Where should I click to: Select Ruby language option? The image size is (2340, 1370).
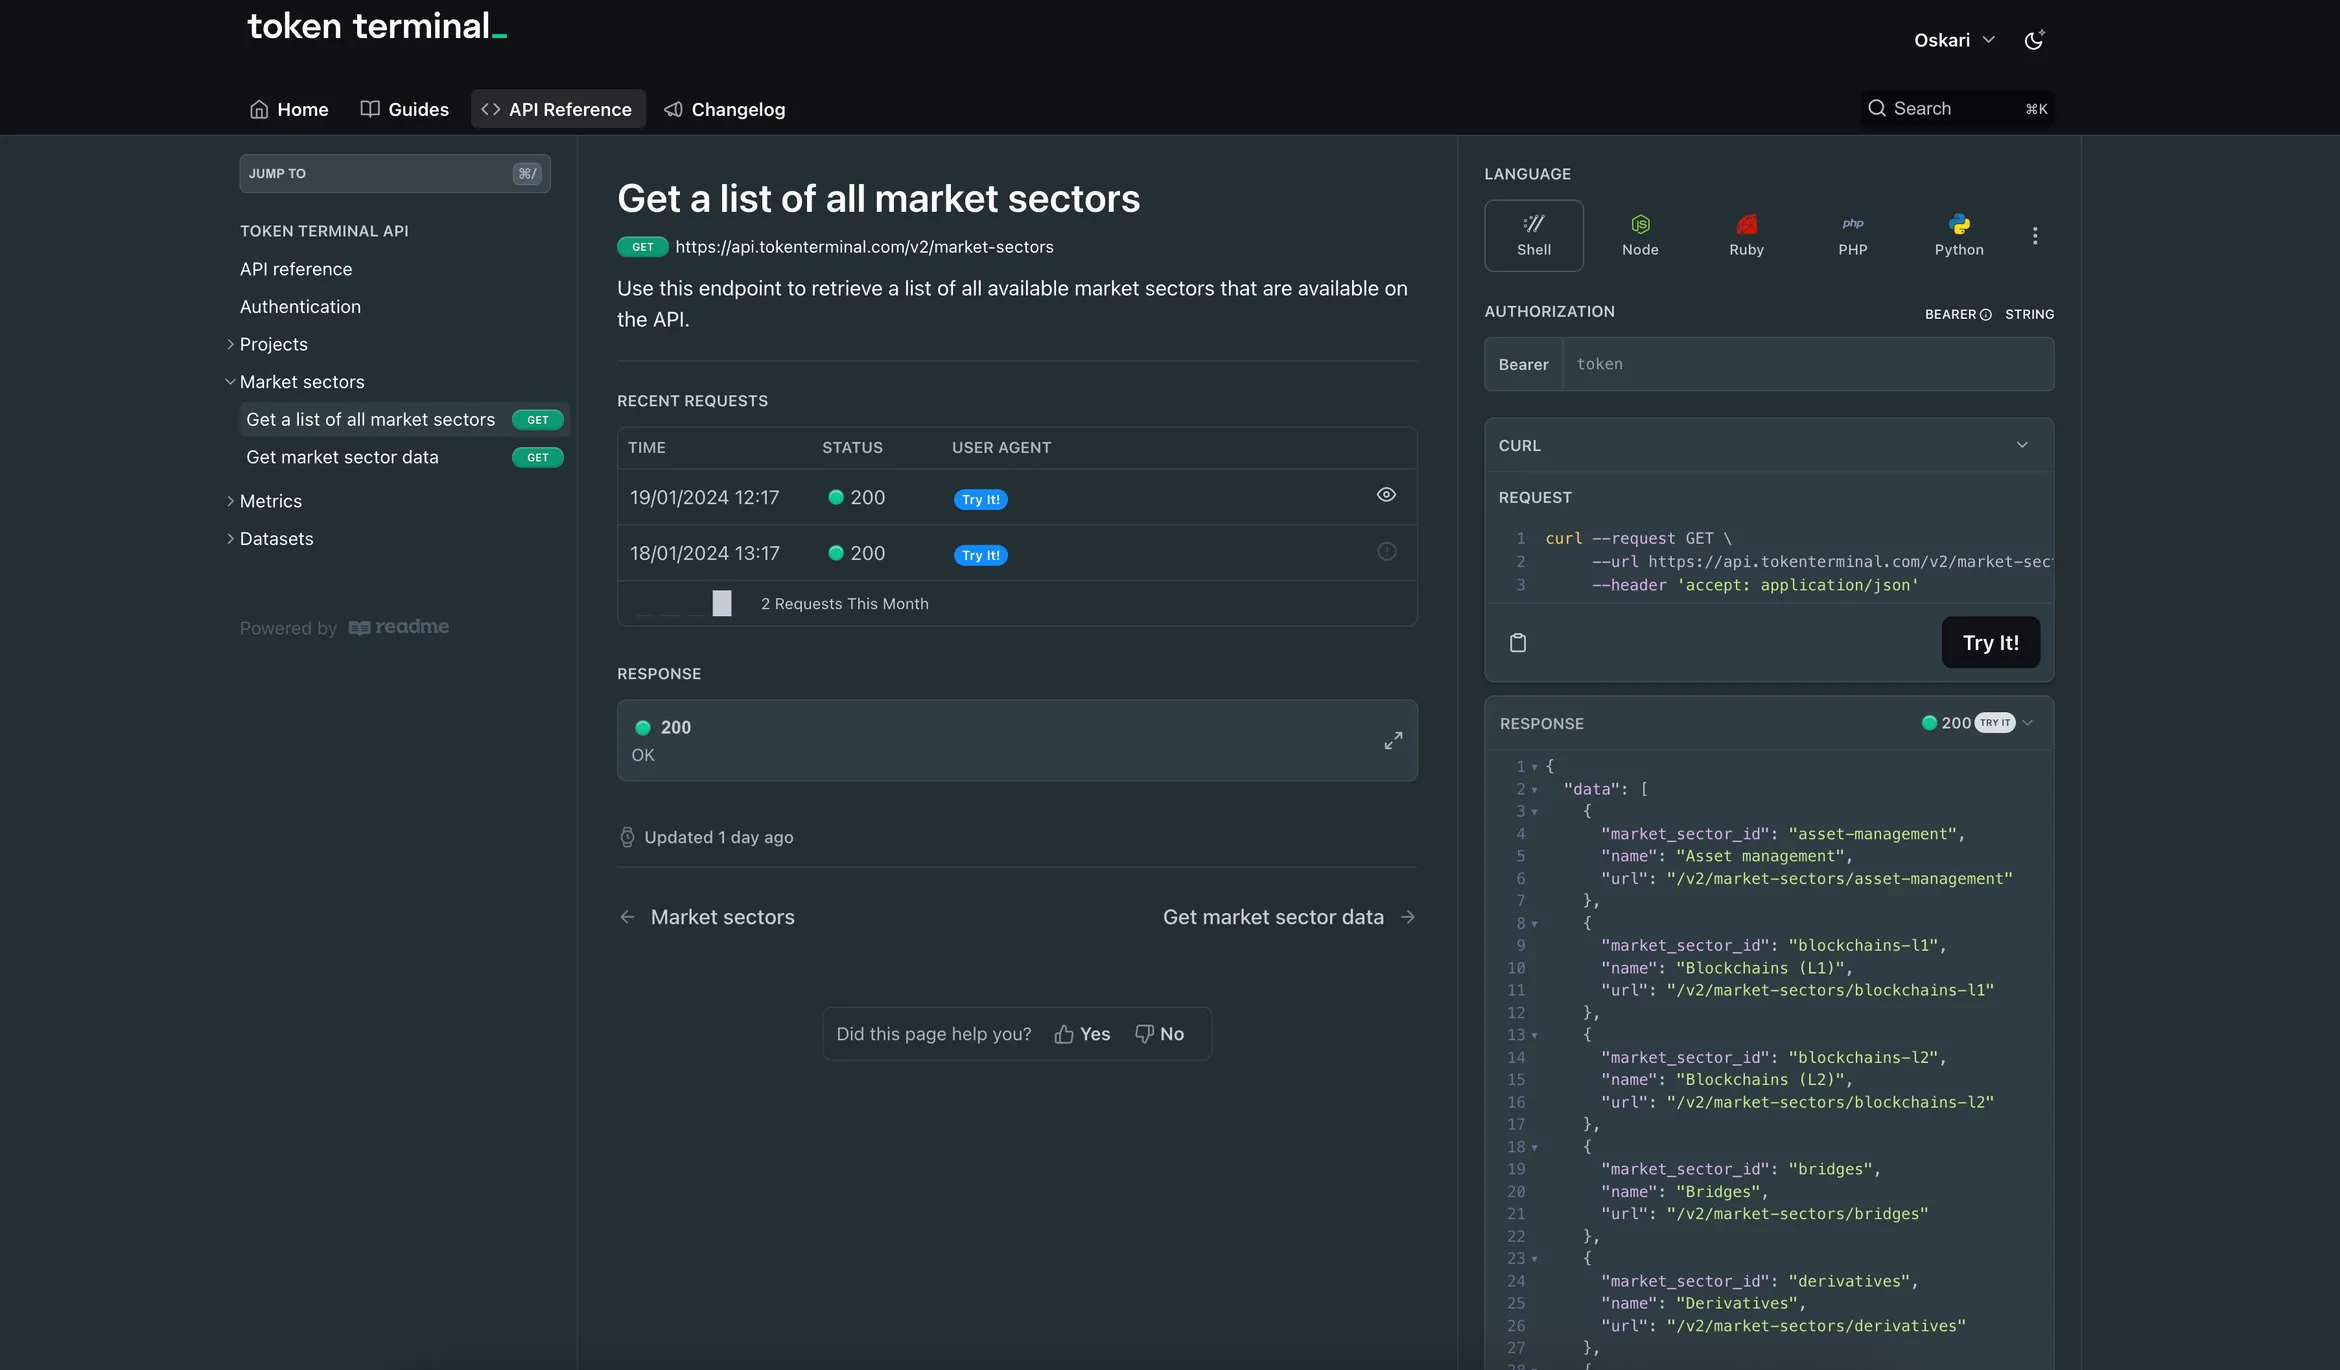(1746, 236)
